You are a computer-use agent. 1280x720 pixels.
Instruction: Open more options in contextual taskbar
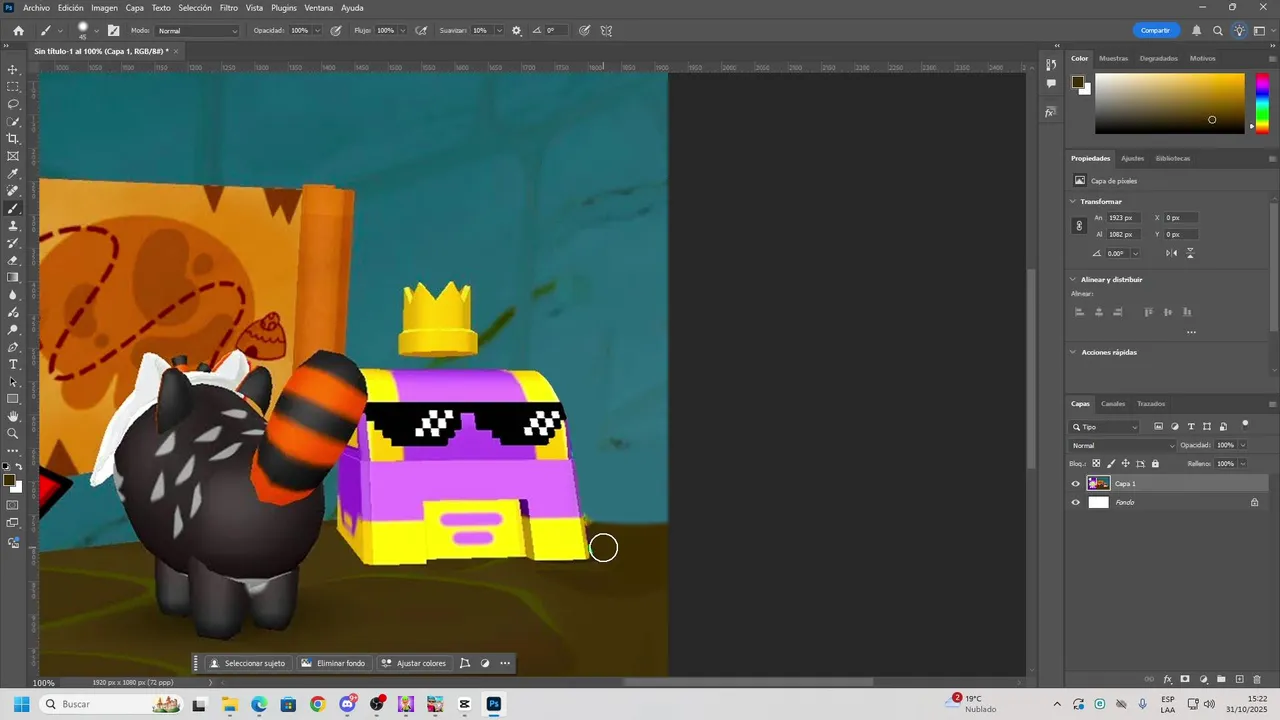[x=505, y=663]
